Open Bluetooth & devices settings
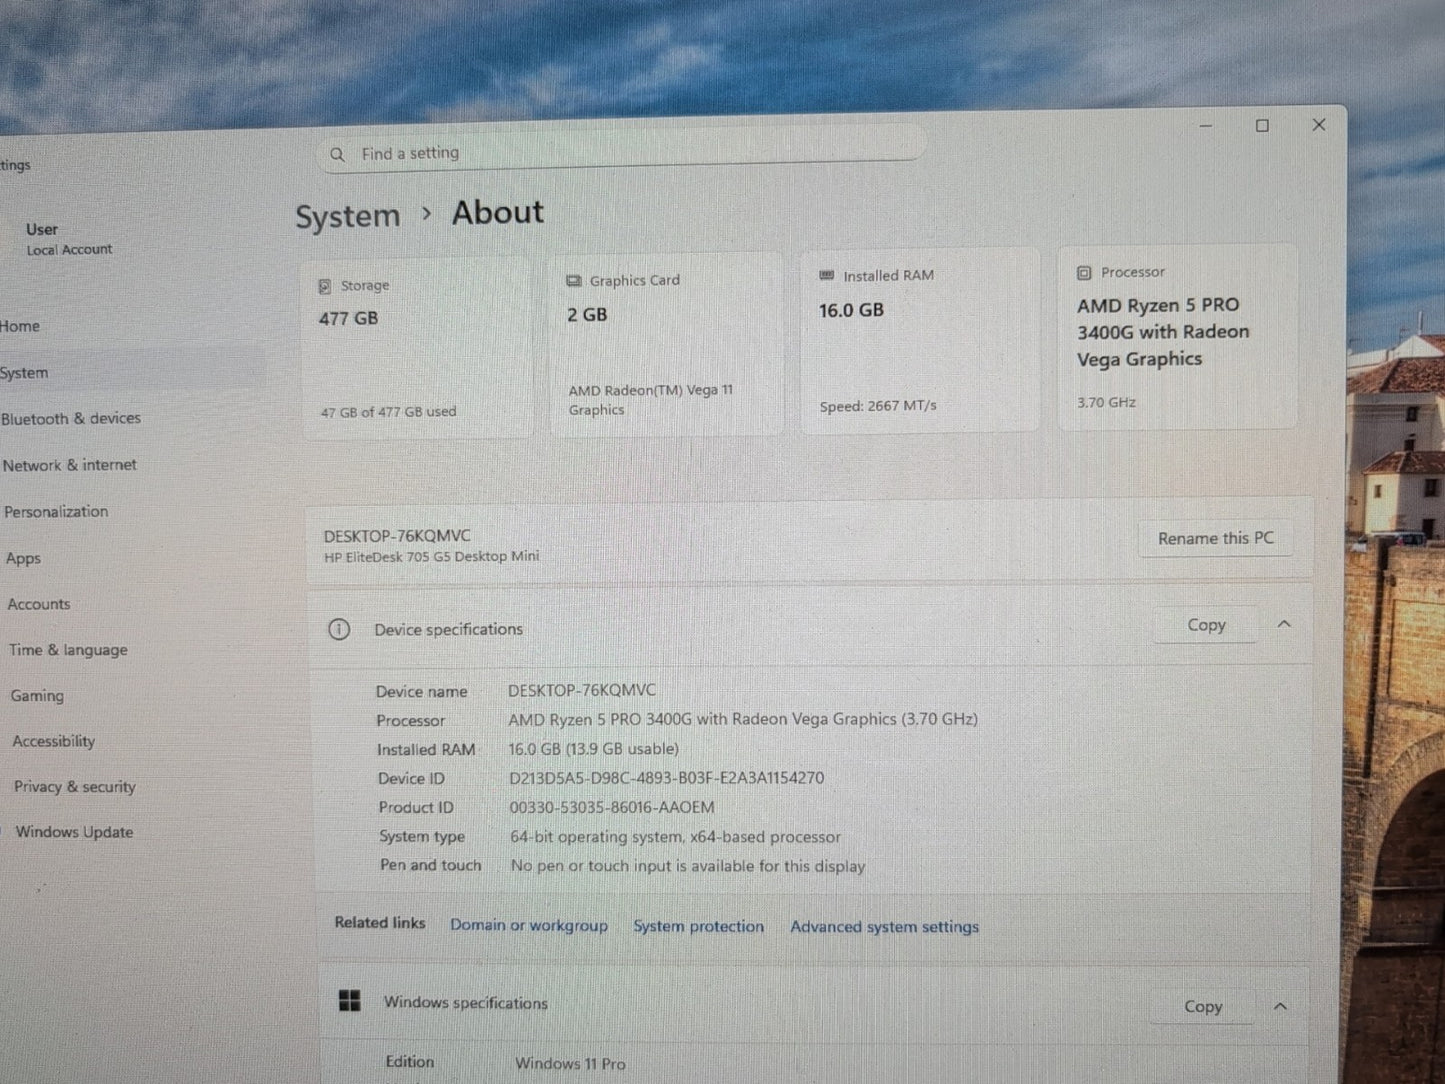Screen dimensions: 1445x1084 (71, 418)
